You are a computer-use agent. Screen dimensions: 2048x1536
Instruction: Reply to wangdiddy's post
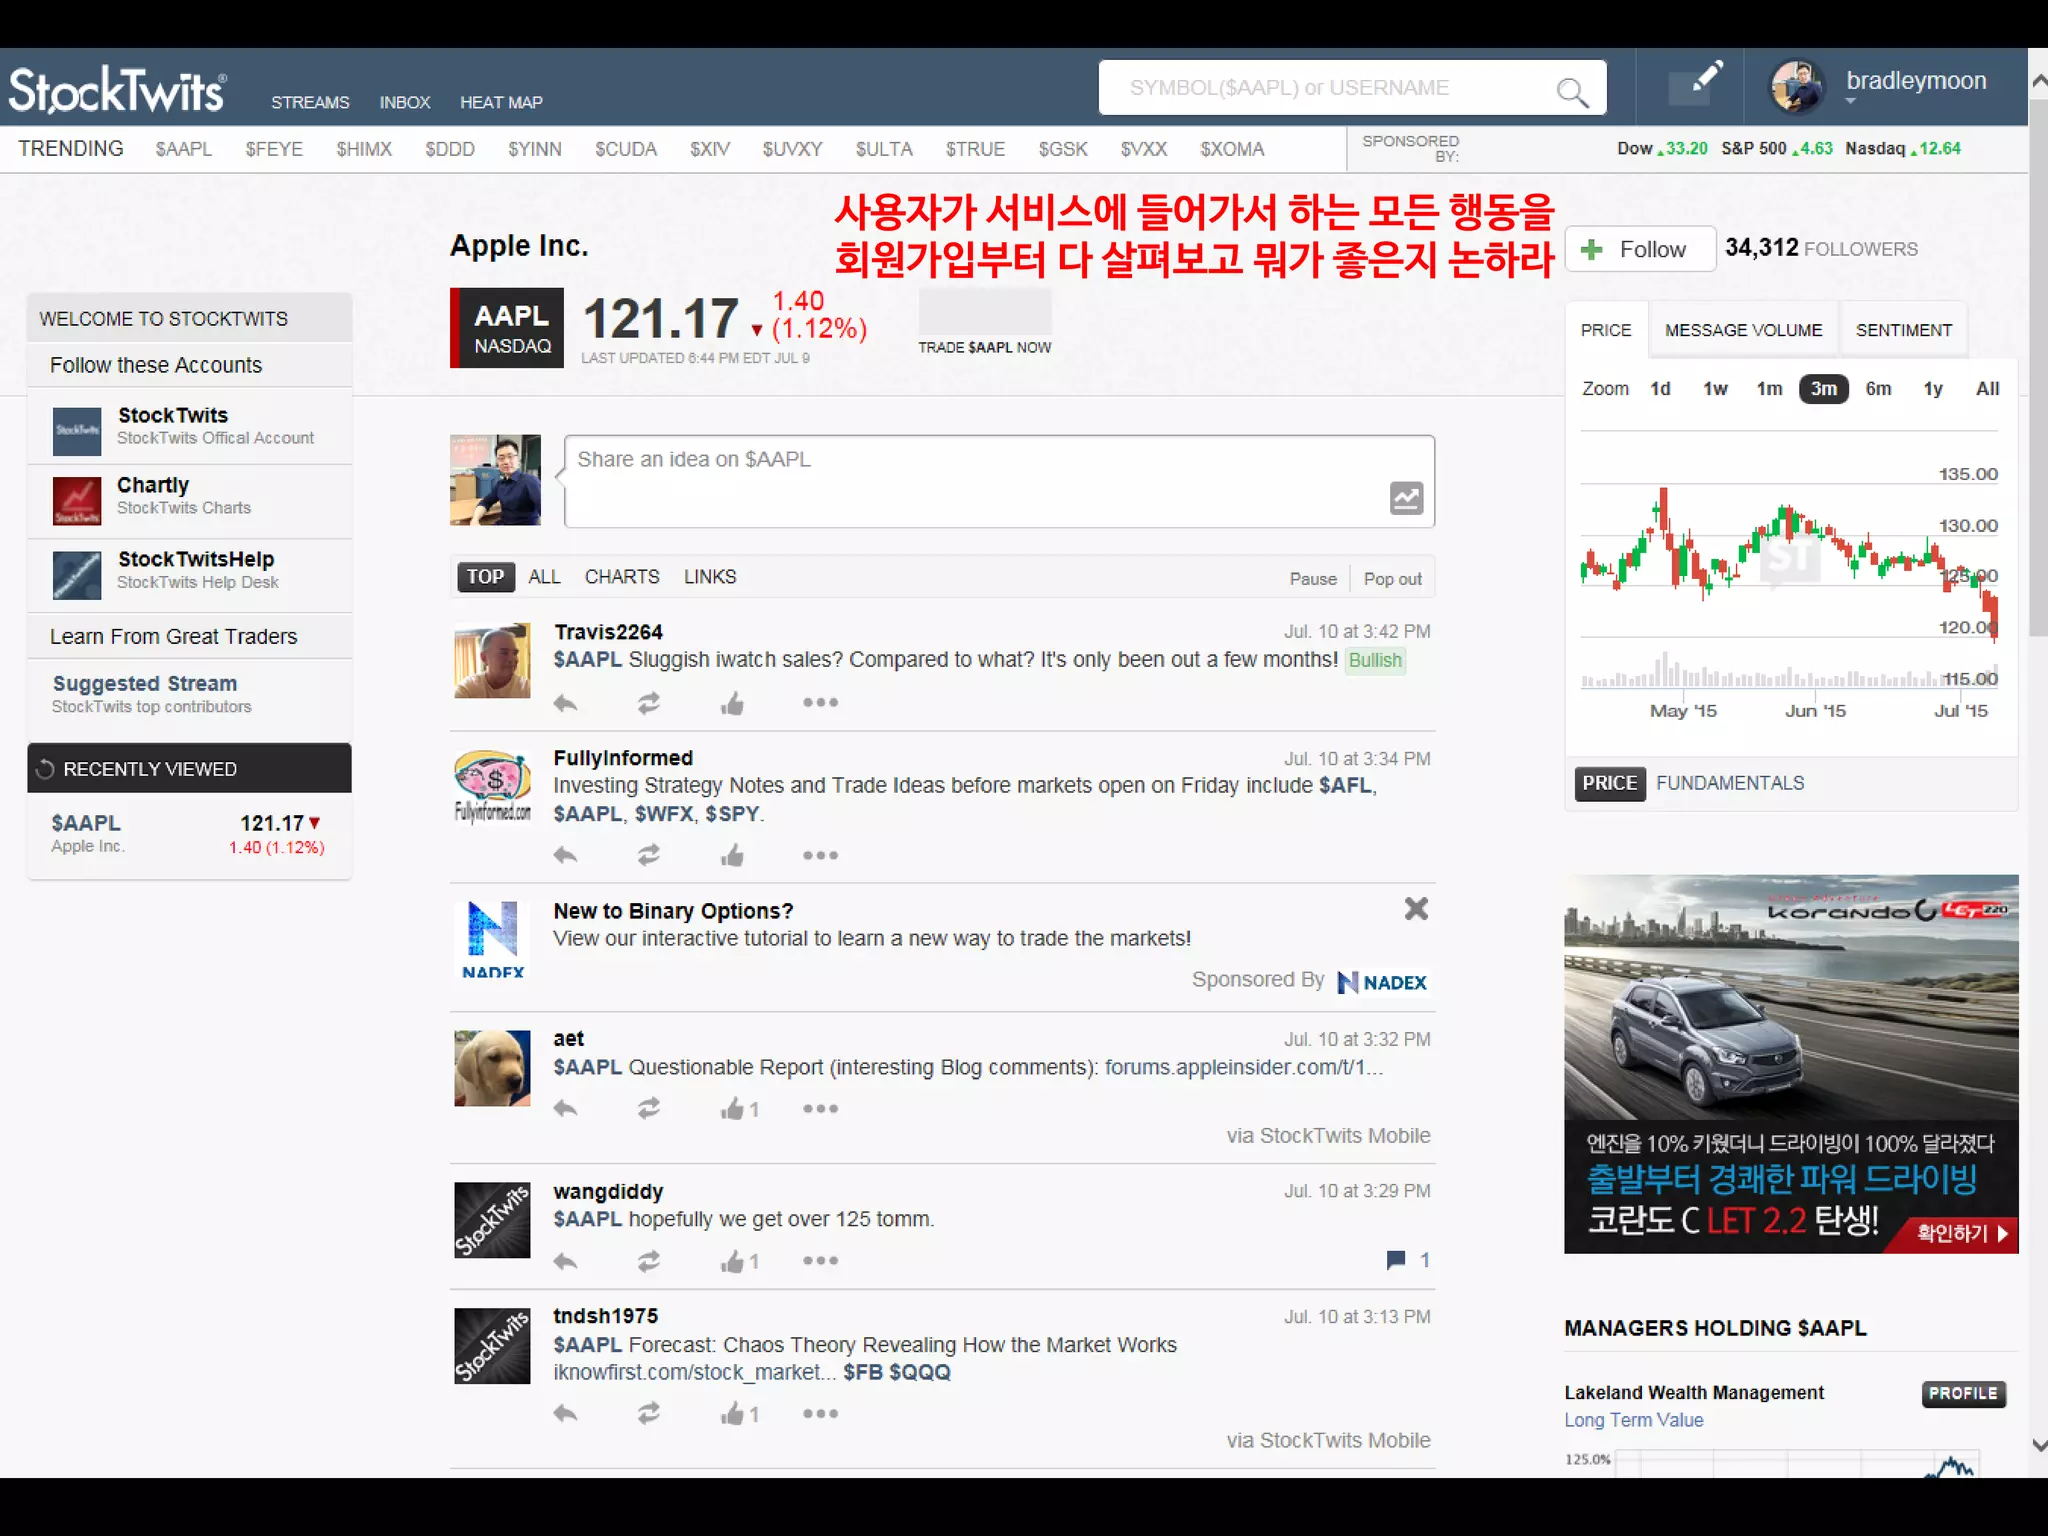tap(566, 1261)
